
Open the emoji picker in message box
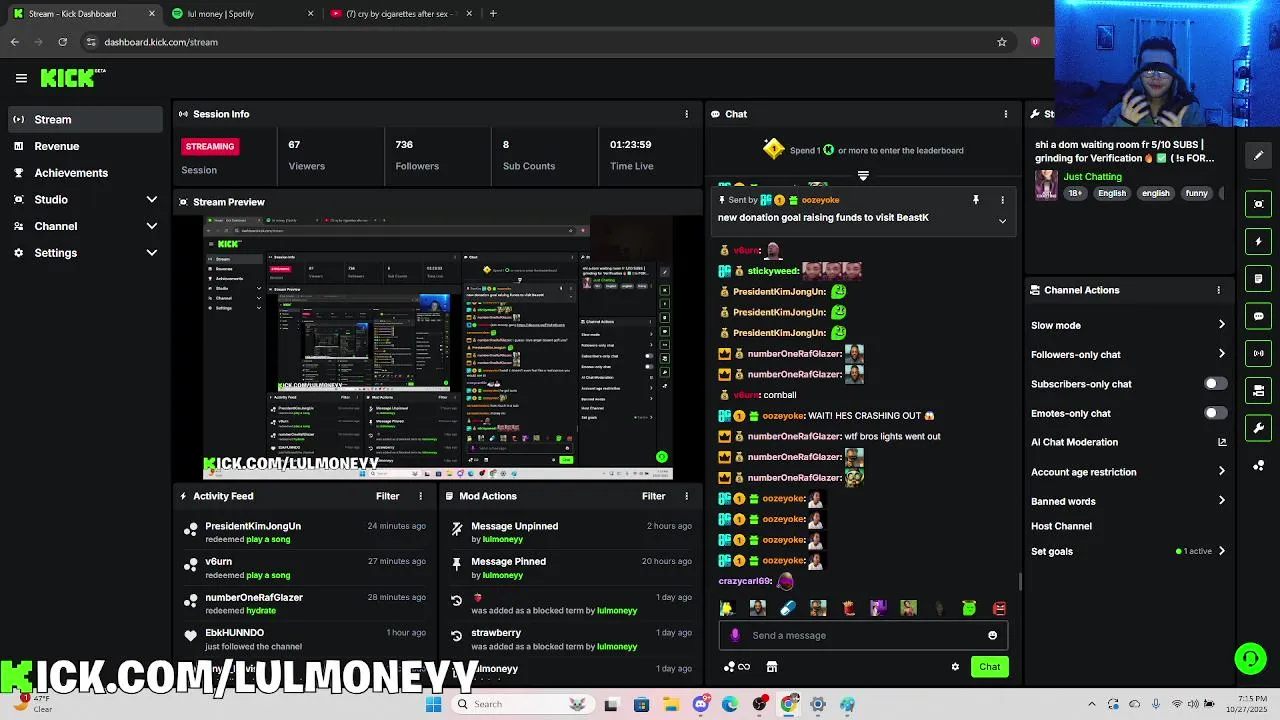992,635
